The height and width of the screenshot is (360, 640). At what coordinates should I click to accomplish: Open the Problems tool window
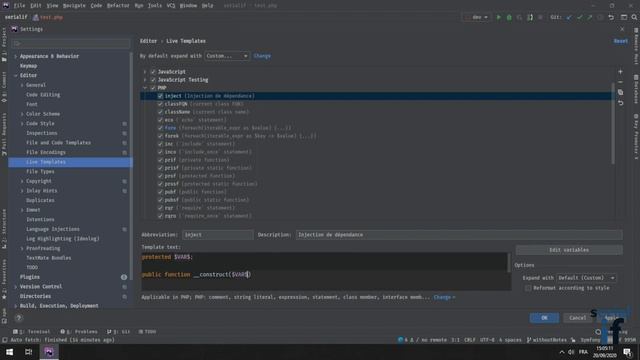coord(79,332)
